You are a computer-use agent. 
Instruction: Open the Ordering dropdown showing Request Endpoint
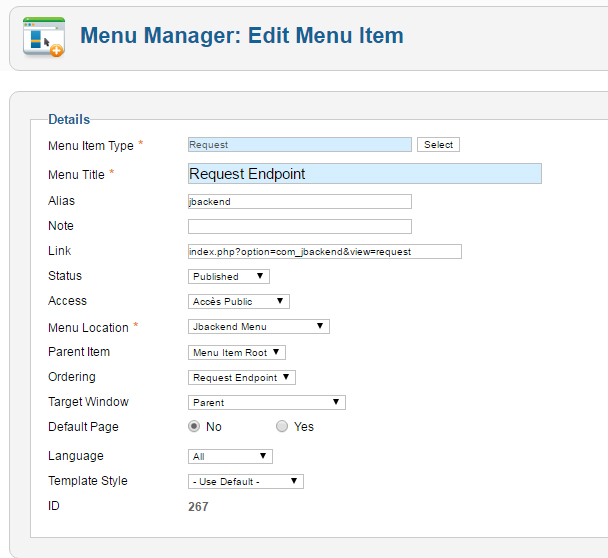pos(242,377)
